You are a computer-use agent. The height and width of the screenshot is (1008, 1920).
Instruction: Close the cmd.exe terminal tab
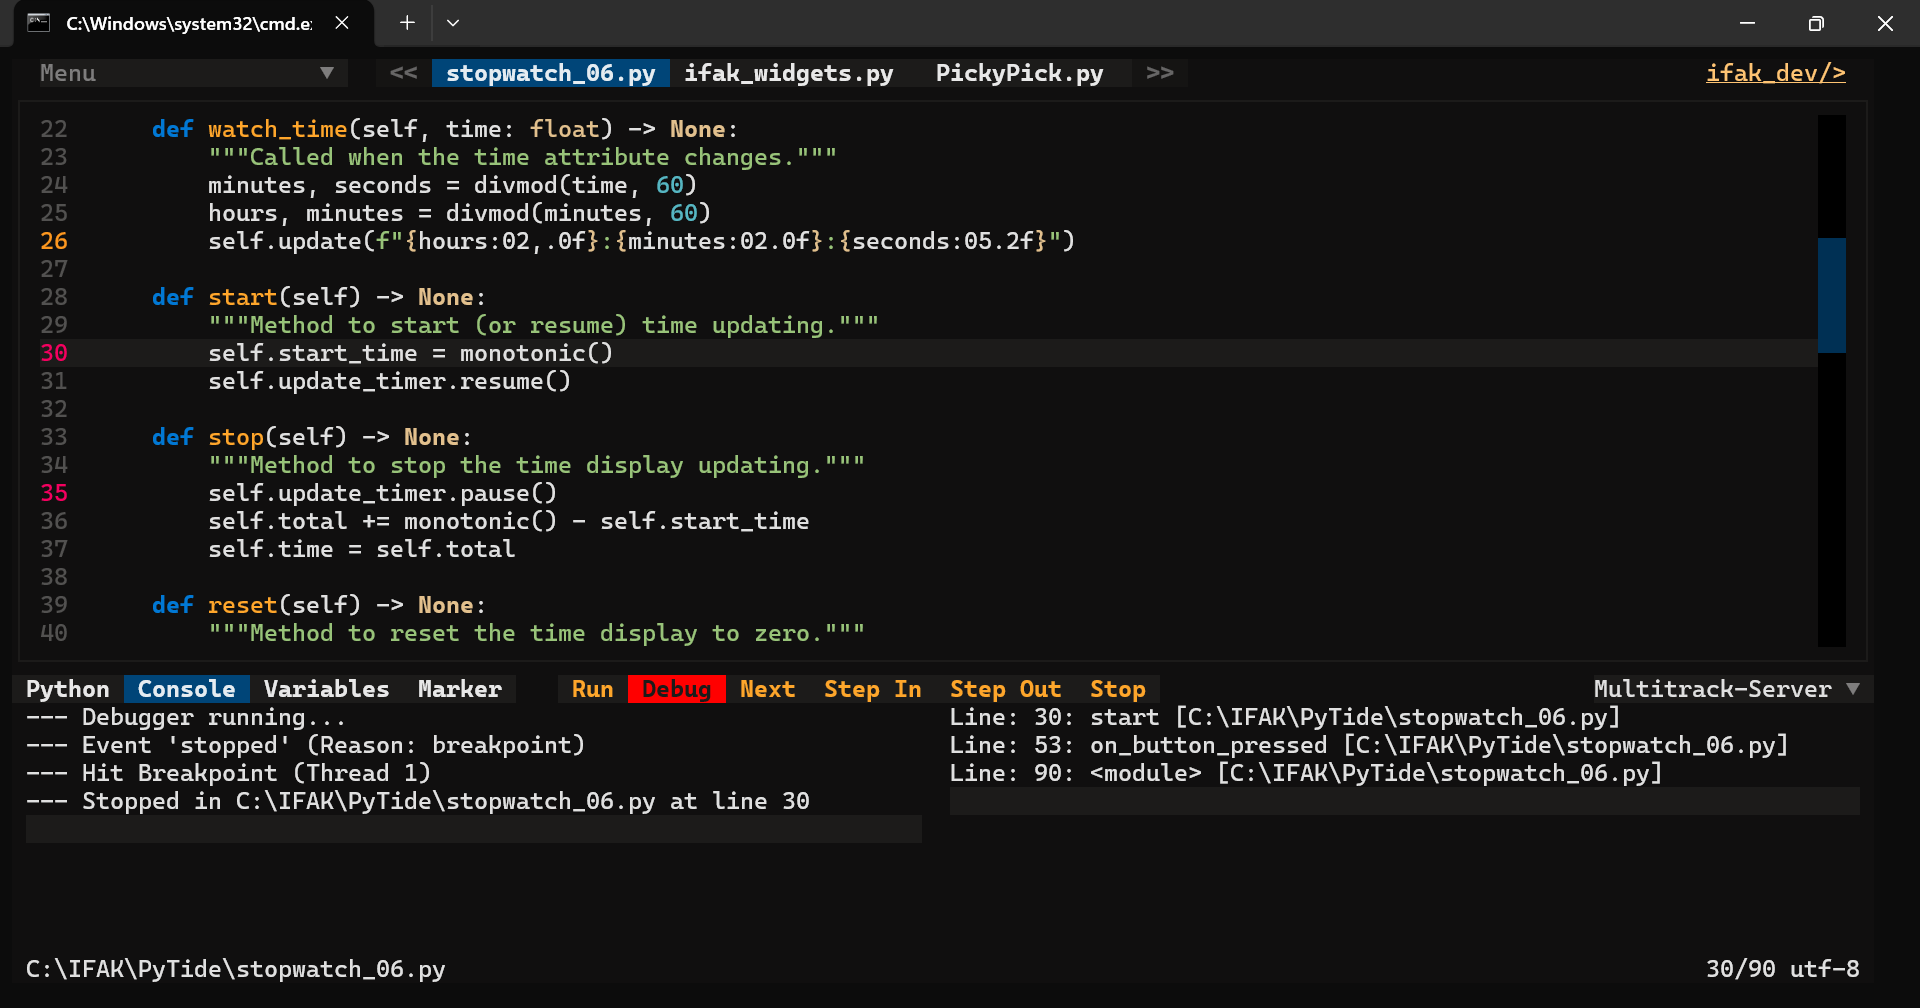pyautogui.click(x=342, y=23)
